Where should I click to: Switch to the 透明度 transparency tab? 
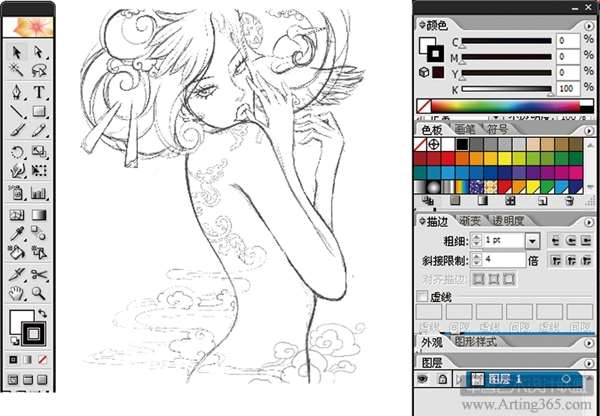coord(508,221)
